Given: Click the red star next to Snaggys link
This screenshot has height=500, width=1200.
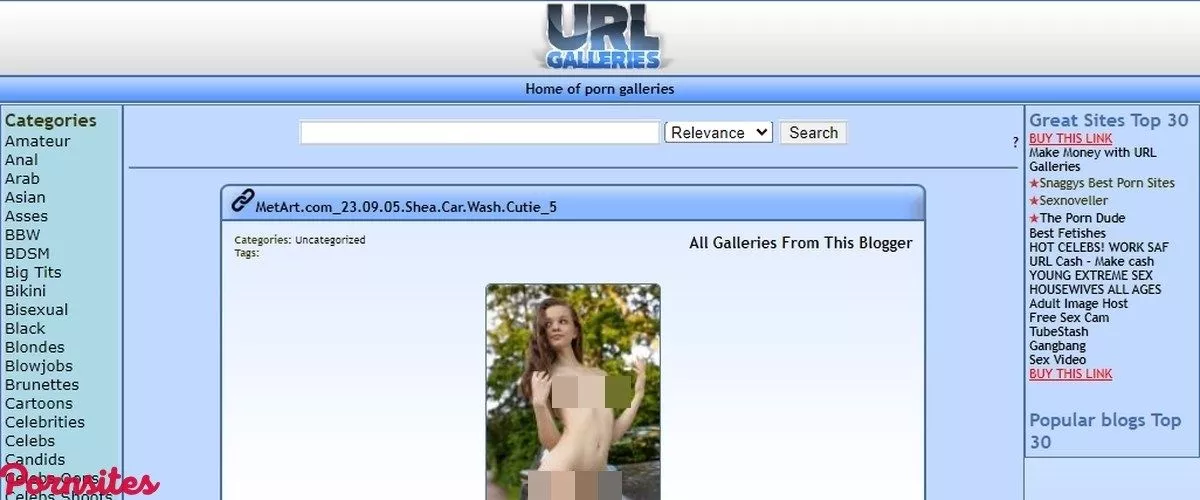Looking at the screenshot, I should pos(1034,184).
